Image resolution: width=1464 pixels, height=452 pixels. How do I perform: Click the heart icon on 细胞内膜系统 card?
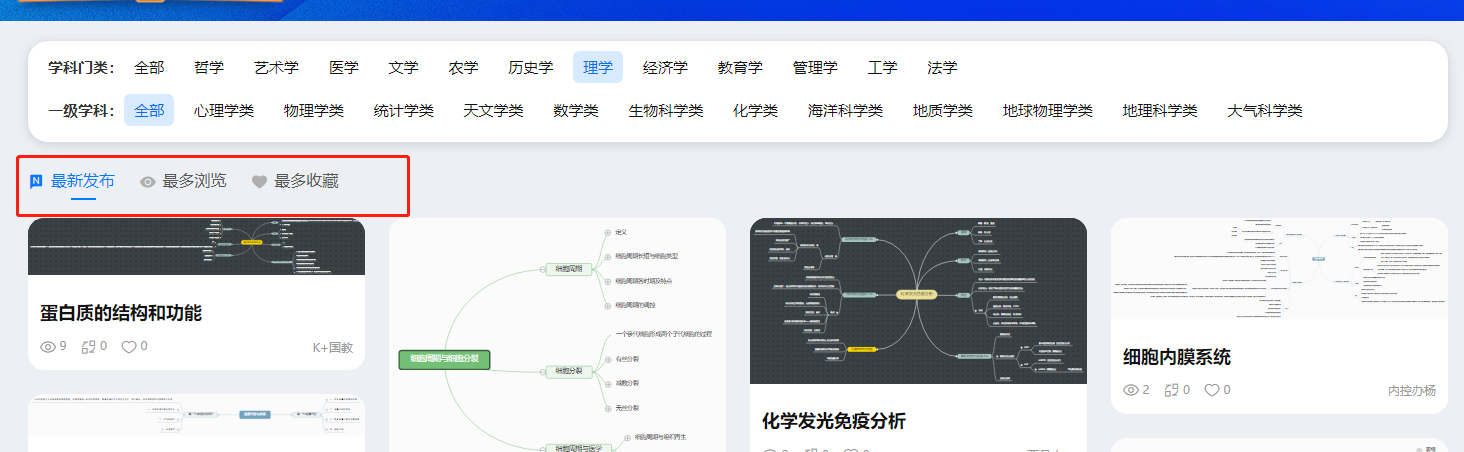(1211, 390)
